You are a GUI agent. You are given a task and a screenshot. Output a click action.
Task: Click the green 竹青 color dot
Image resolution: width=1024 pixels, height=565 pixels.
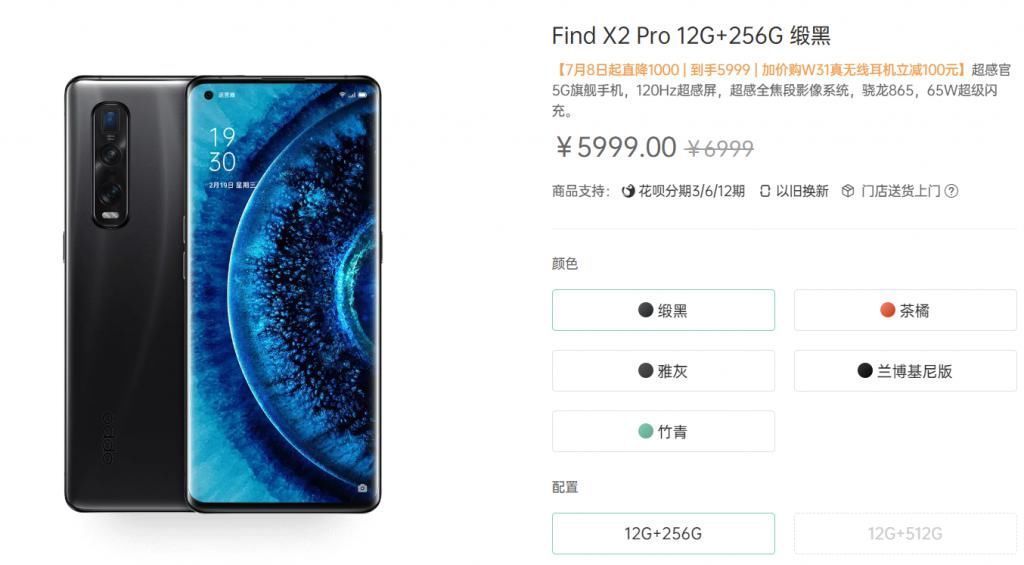pyautogui.click(x=646, y=431)
